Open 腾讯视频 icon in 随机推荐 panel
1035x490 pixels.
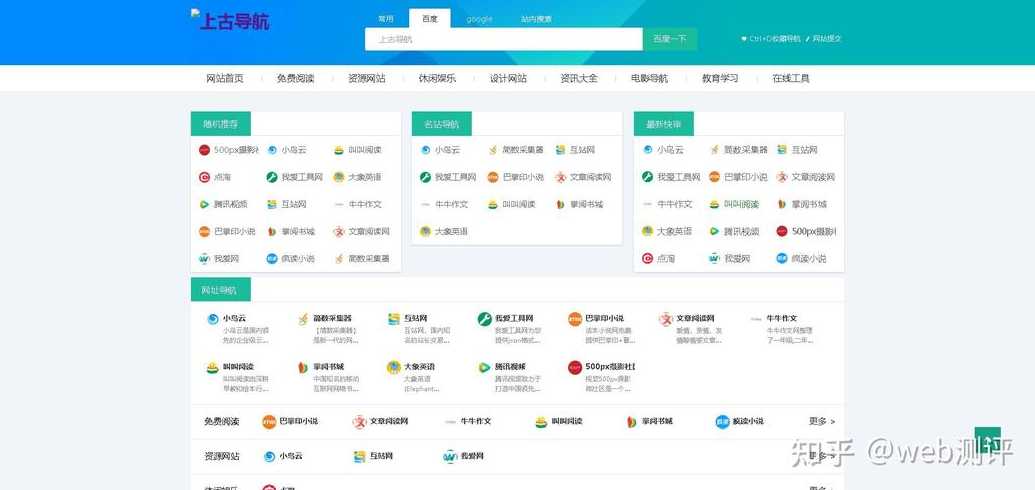click(205, 204)
